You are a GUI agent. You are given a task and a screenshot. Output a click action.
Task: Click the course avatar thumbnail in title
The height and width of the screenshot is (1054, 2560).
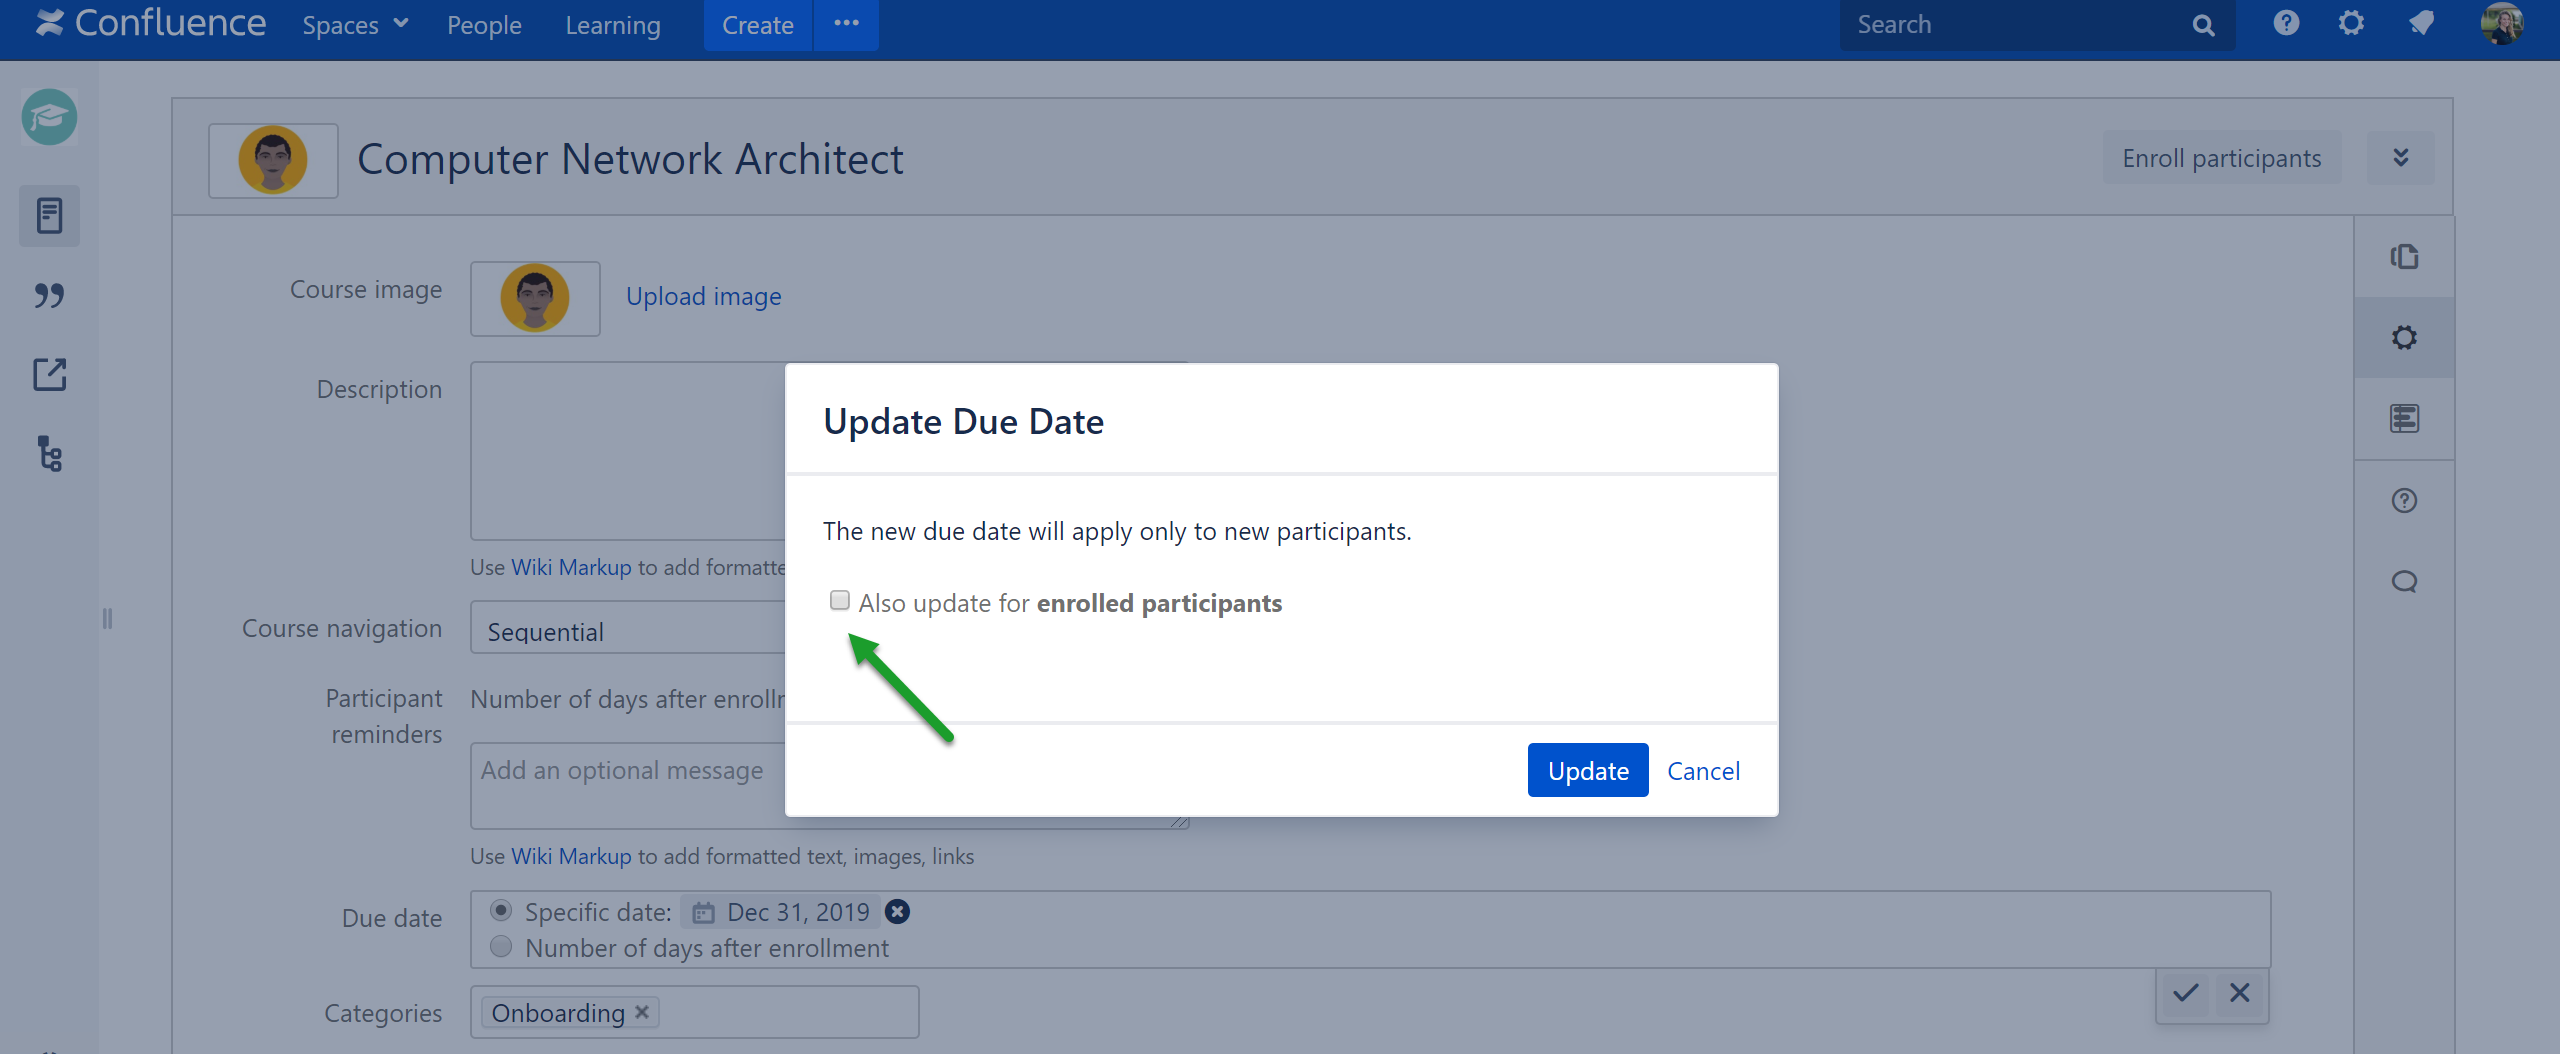[x=273, y=160]
